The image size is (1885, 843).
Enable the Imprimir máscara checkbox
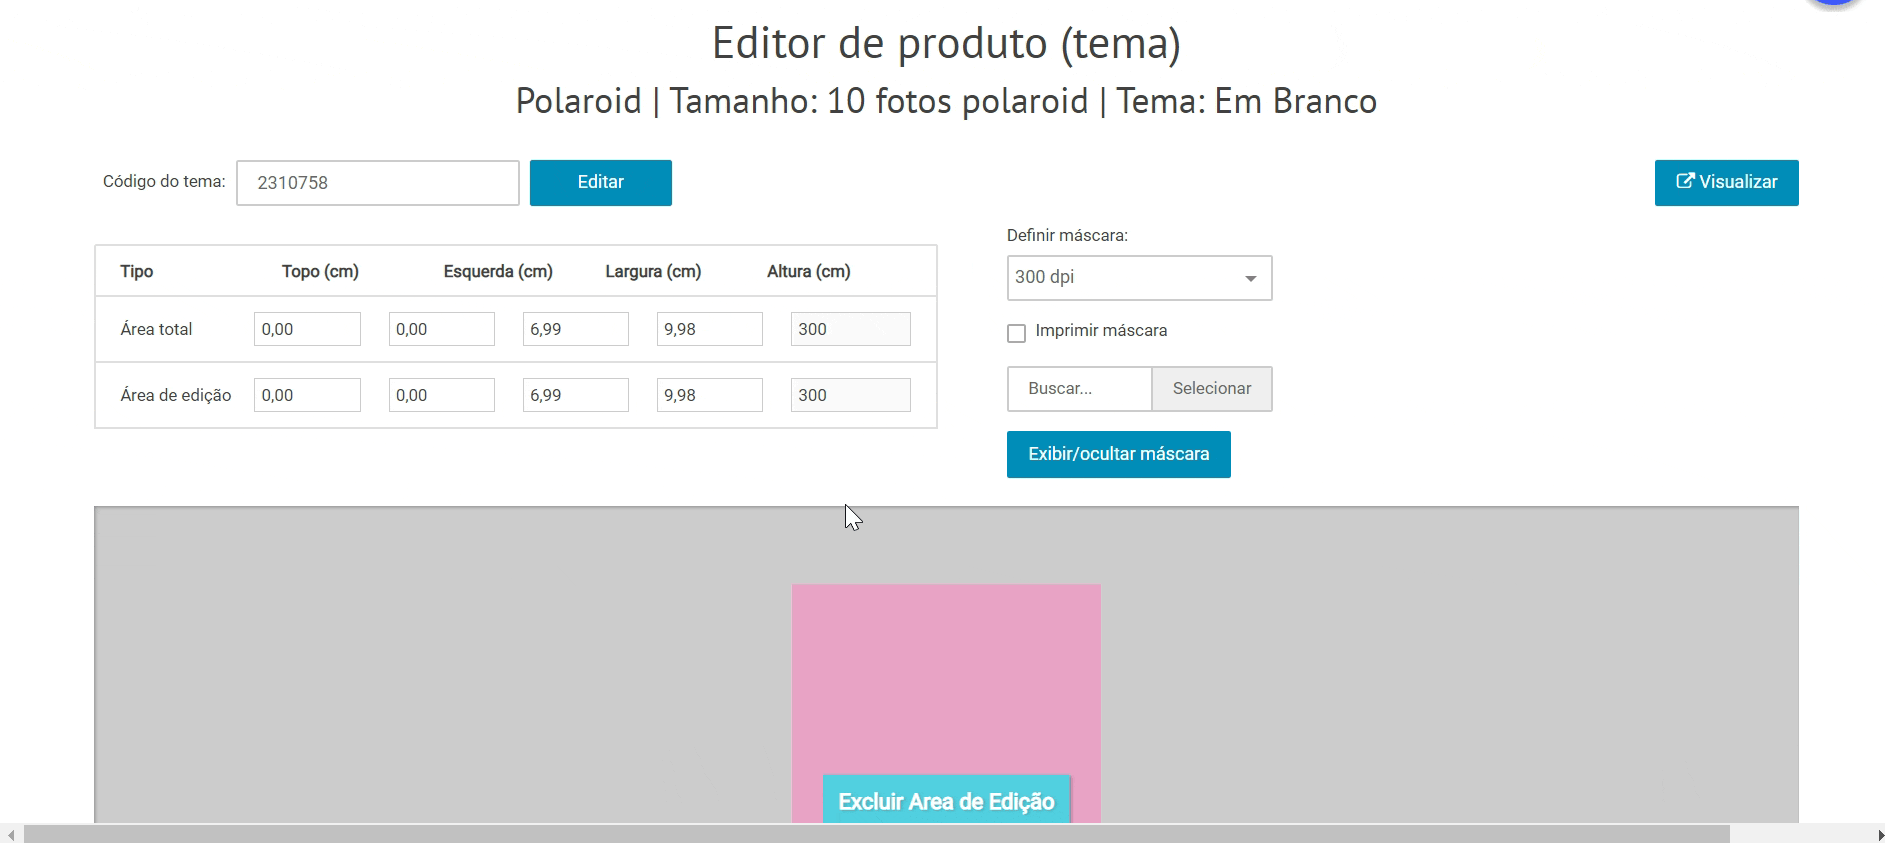tap(1017, 333)
